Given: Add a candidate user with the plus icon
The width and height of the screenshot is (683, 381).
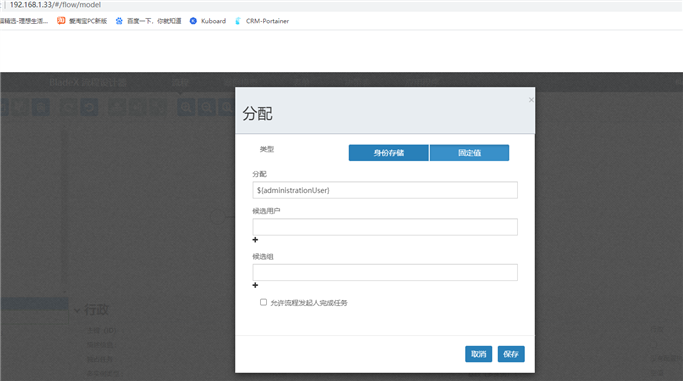Looking at the screenshot, I should coord(255,240).
